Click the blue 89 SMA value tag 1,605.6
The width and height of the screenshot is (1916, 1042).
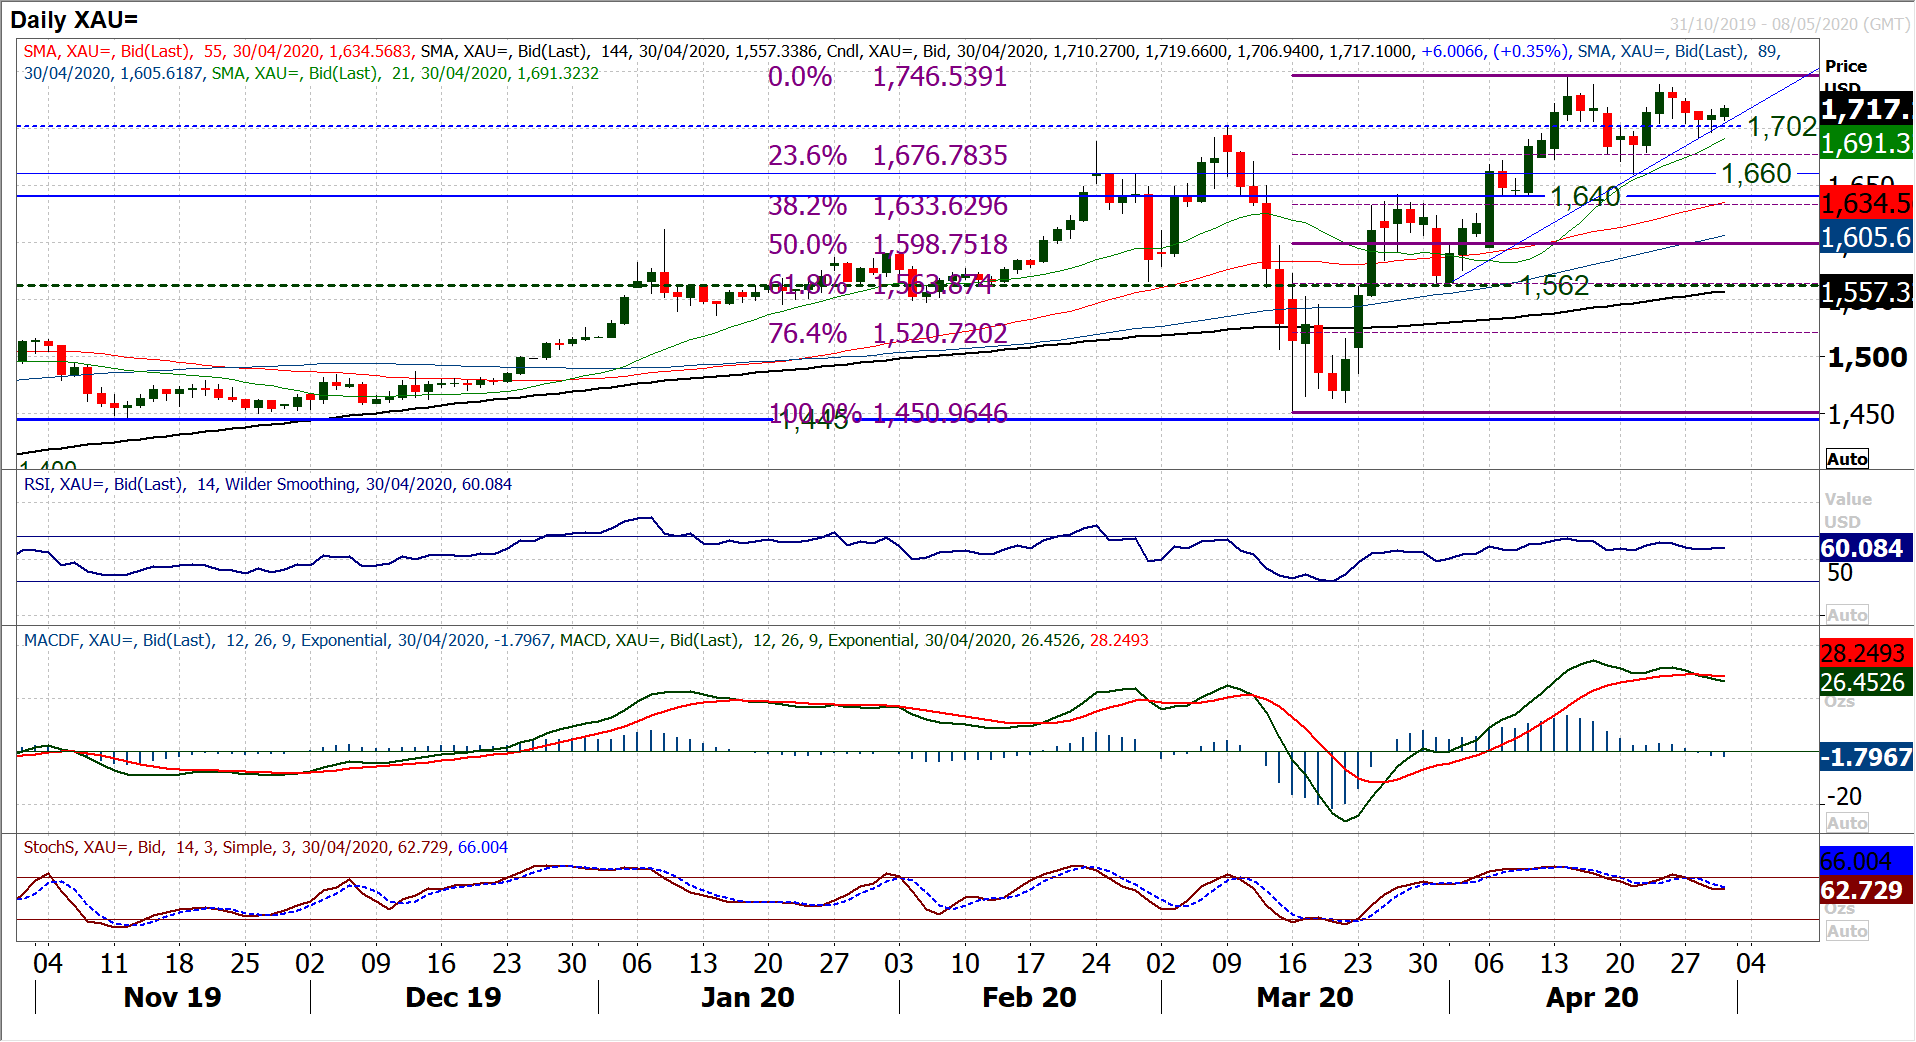[1866, 238]
